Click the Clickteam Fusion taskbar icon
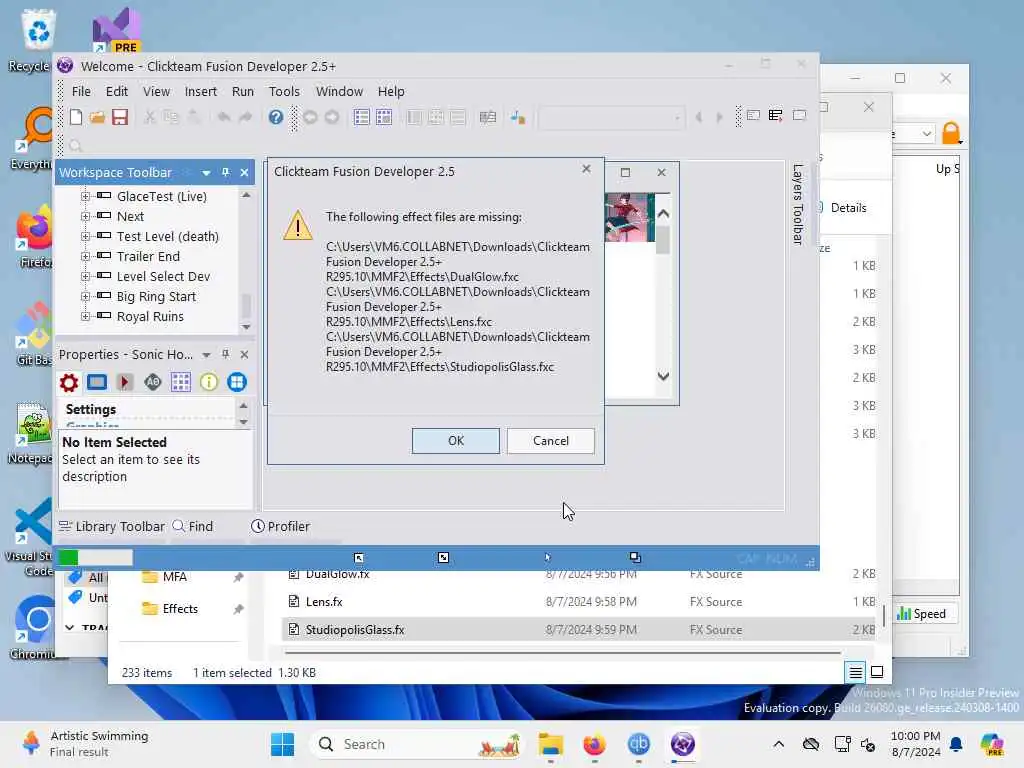Viewport: 1024px width, 768px height. pos(682,744)
